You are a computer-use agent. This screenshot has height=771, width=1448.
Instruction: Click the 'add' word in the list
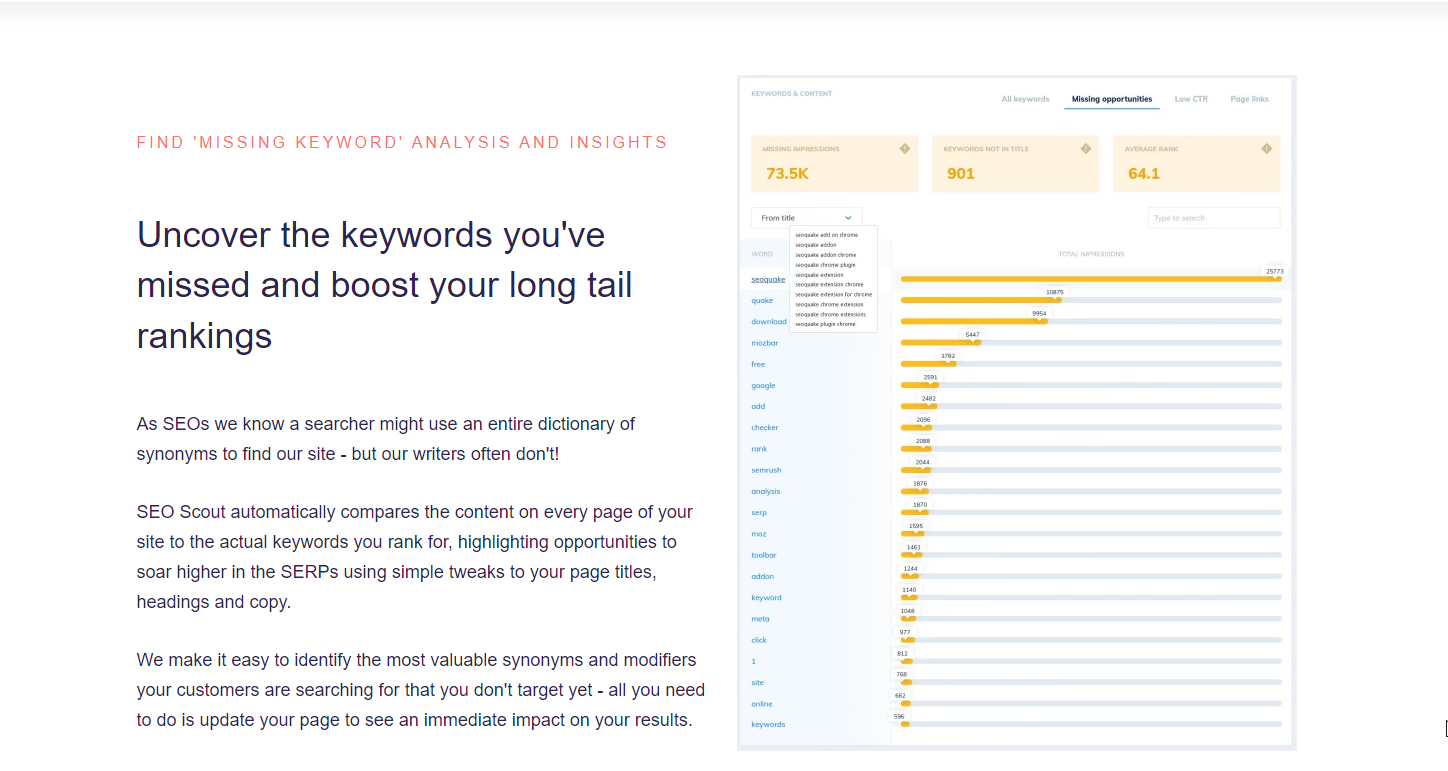click(x=758, y=406)
